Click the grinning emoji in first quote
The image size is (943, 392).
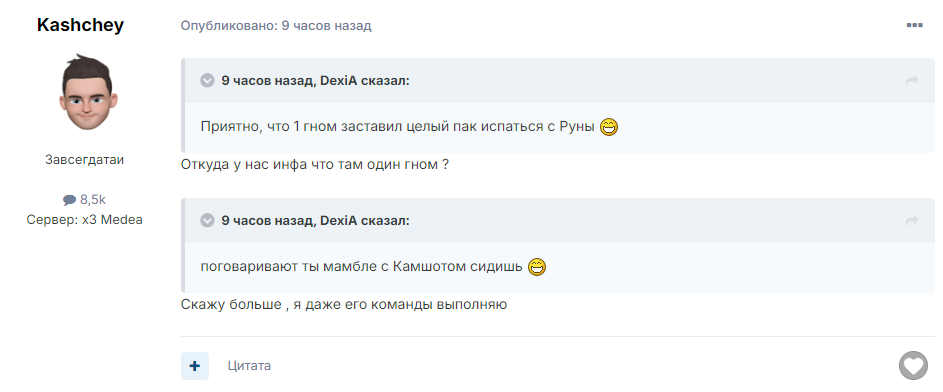tap(609, 127)
